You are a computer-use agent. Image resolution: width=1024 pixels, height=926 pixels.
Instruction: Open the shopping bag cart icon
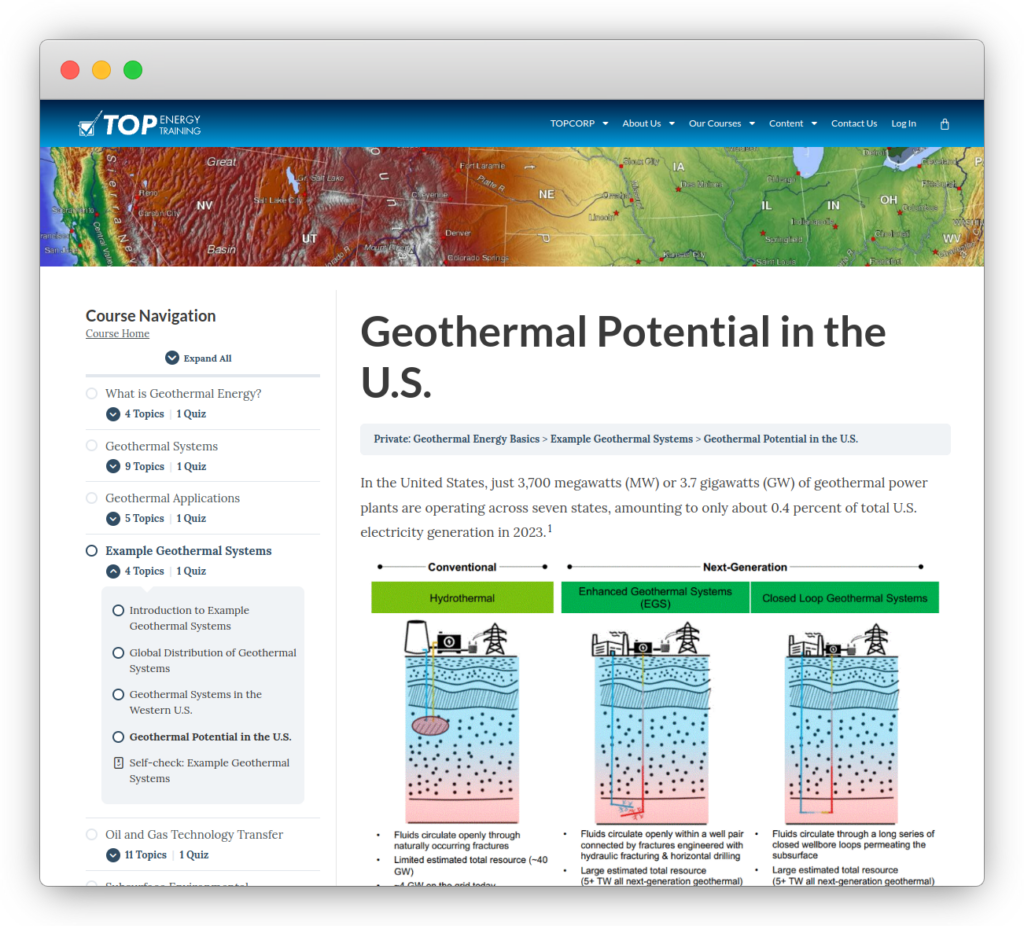tap(944, 124)
